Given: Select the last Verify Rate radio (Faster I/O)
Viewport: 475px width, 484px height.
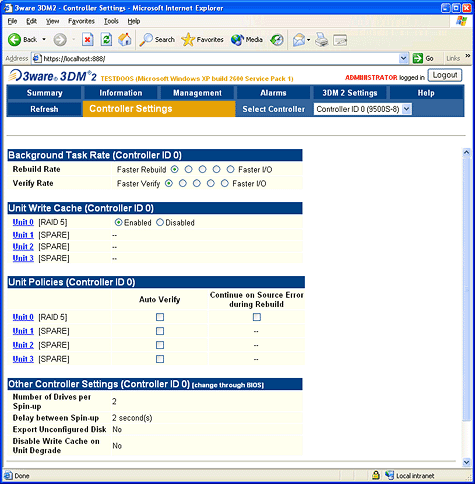Looking at the screenshot, I should (x=225, y=183).
